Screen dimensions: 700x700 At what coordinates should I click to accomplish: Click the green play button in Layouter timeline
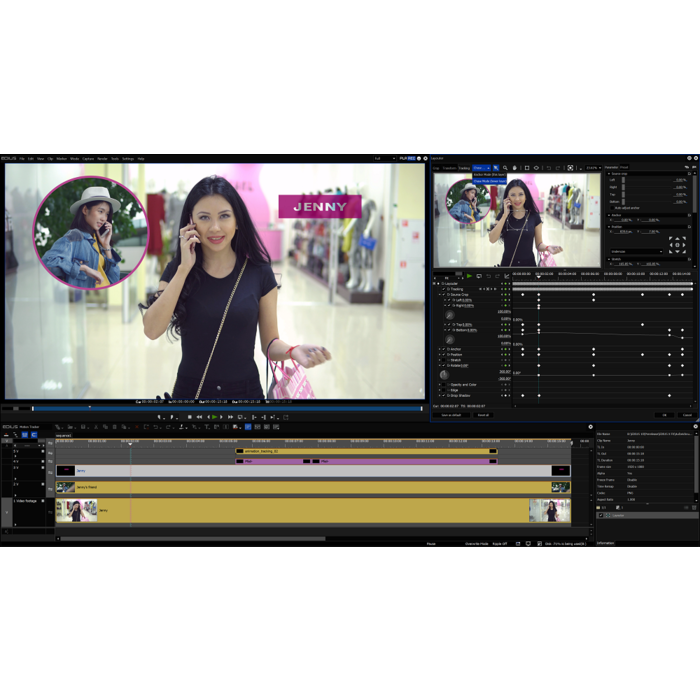[x=469, y=276]
